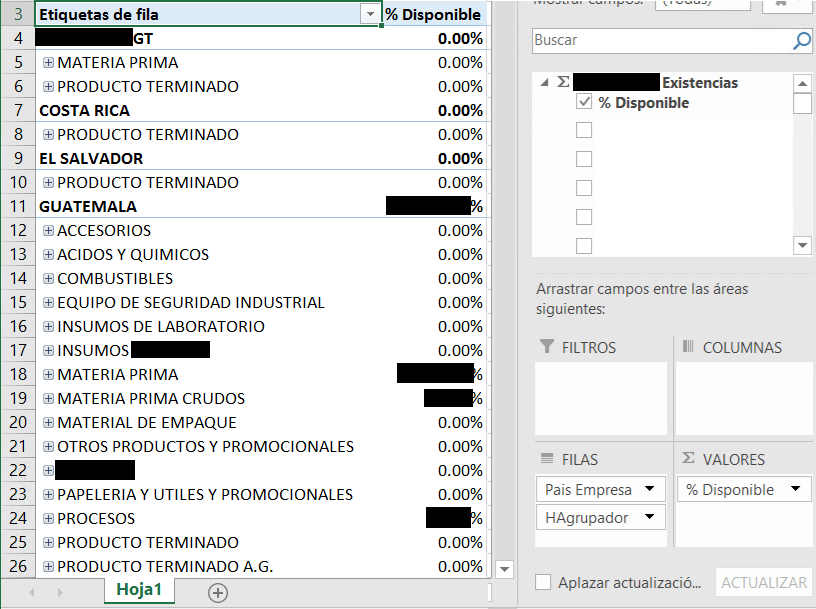Uncheck the % Disponible field checkbox
The width and height of the screenshot is (816, 609).
click(584, 102)
